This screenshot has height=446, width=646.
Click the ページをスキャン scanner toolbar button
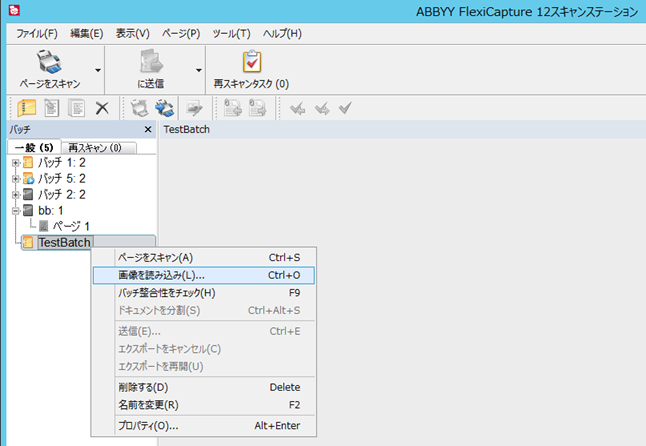50,70
